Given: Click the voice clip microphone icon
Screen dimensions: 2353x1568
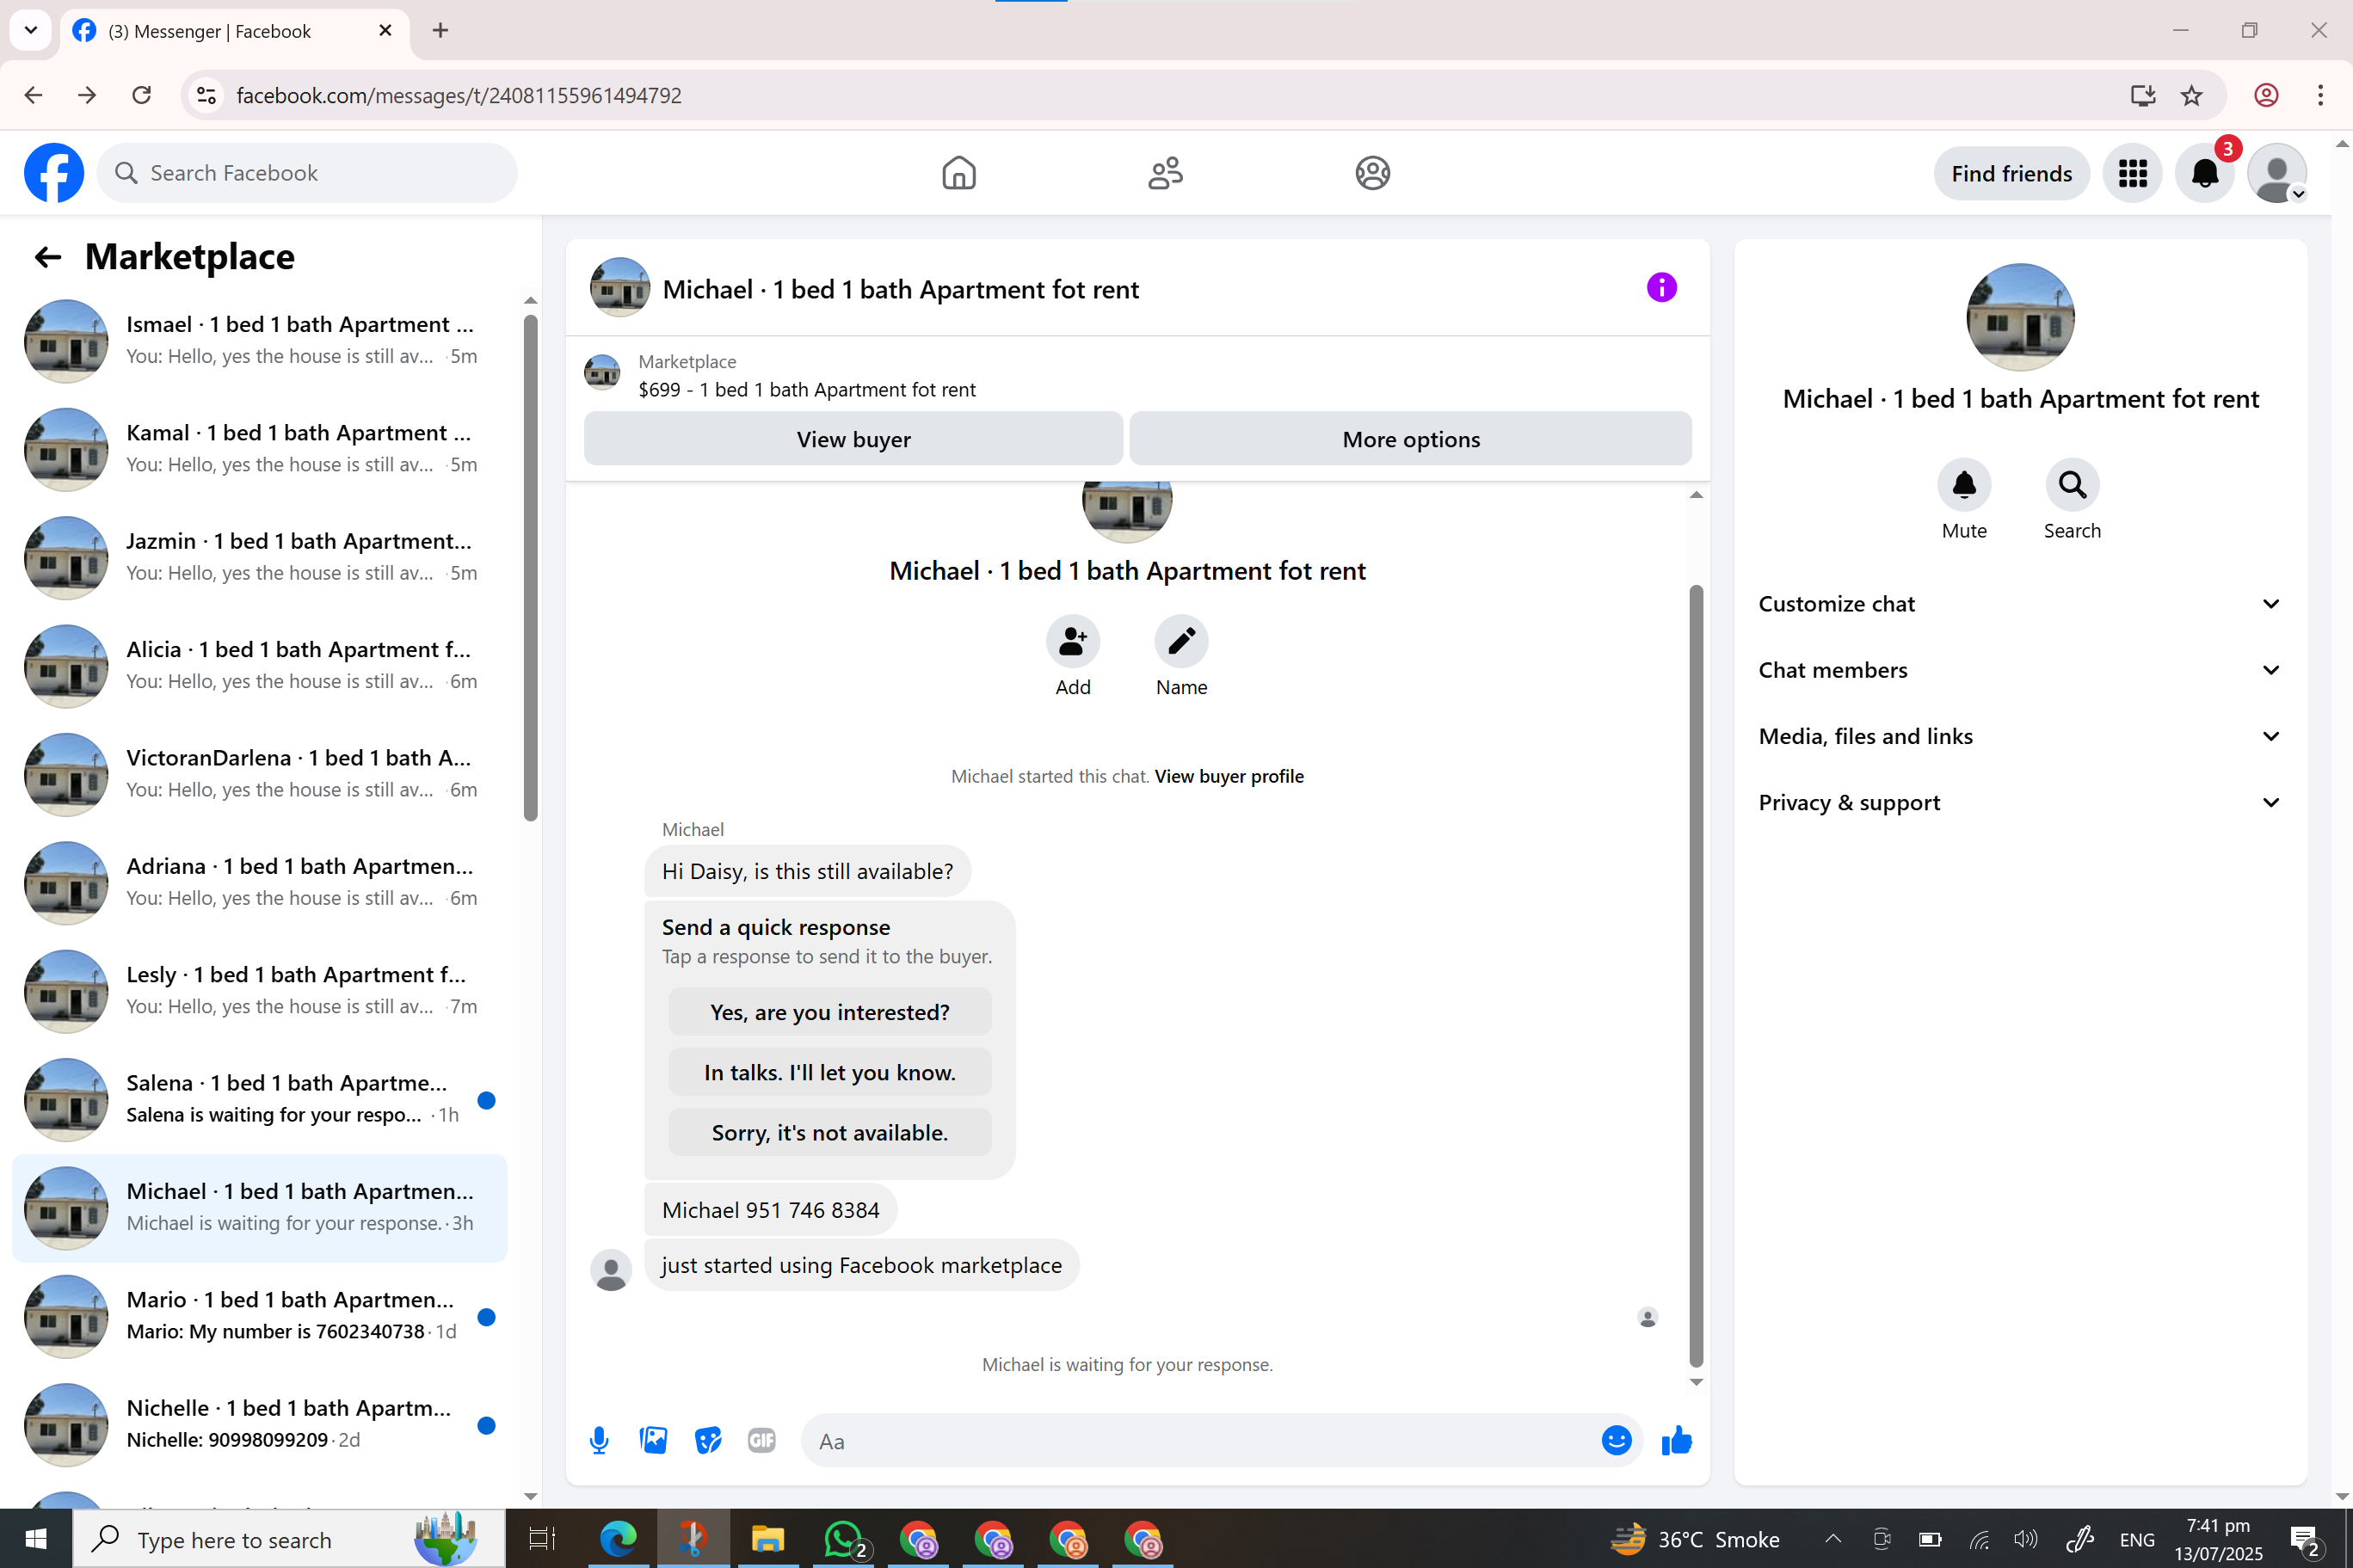Looking at the screenshot, I should click(x=599, y=1440).
